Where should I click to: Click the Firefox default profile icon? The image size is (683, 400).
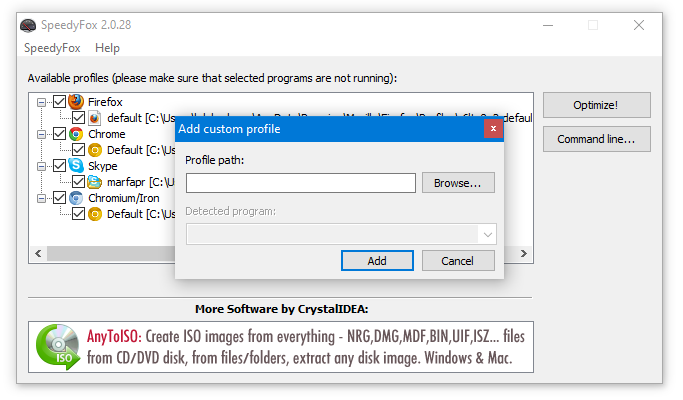[94, 118]
